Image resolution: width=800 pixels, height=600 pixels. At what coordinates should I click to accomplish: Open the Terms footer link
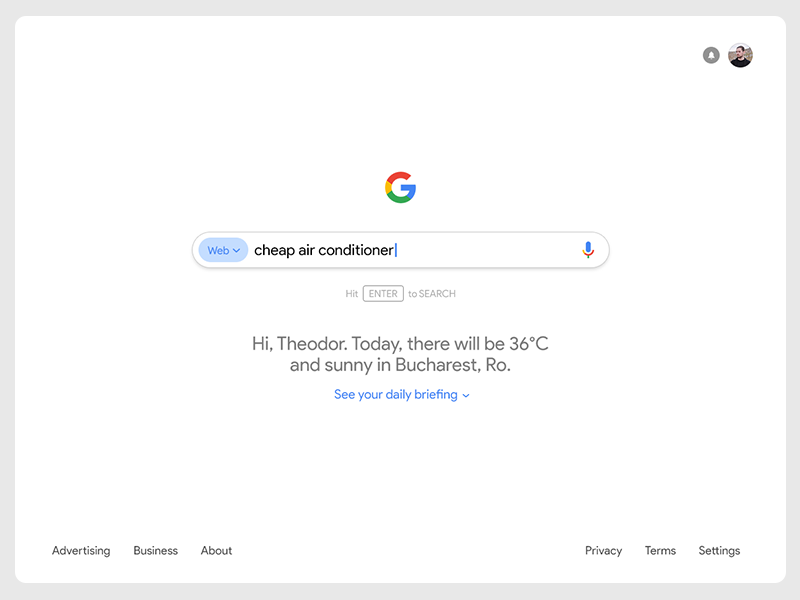660,551
